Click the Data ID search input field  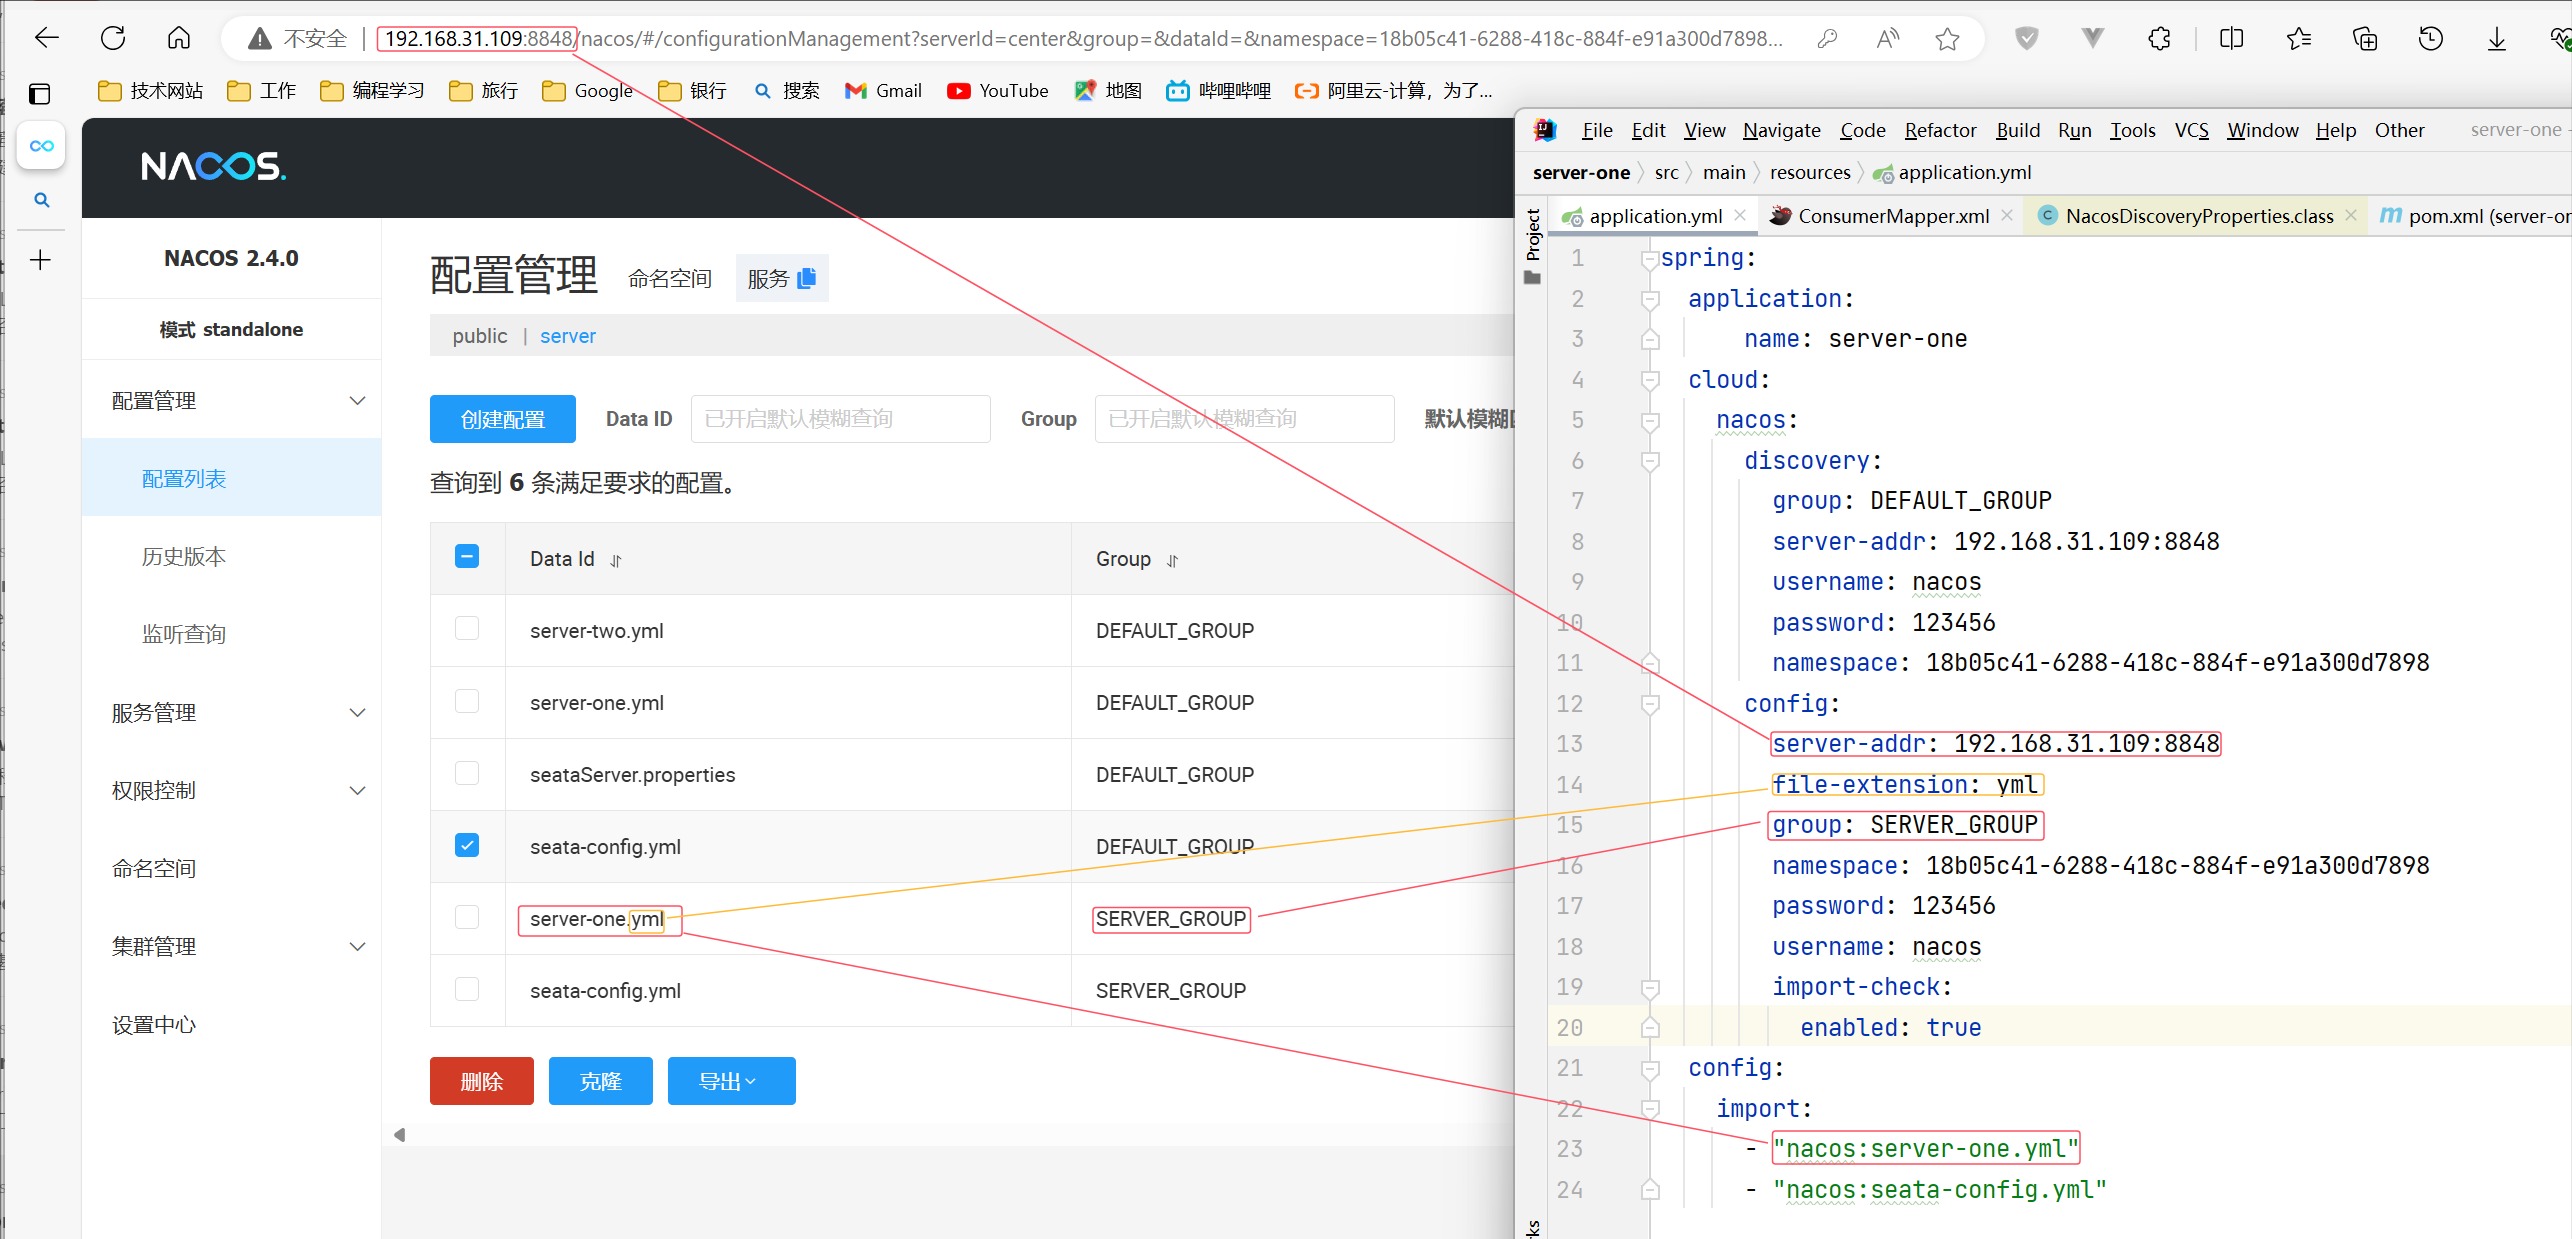840,419
